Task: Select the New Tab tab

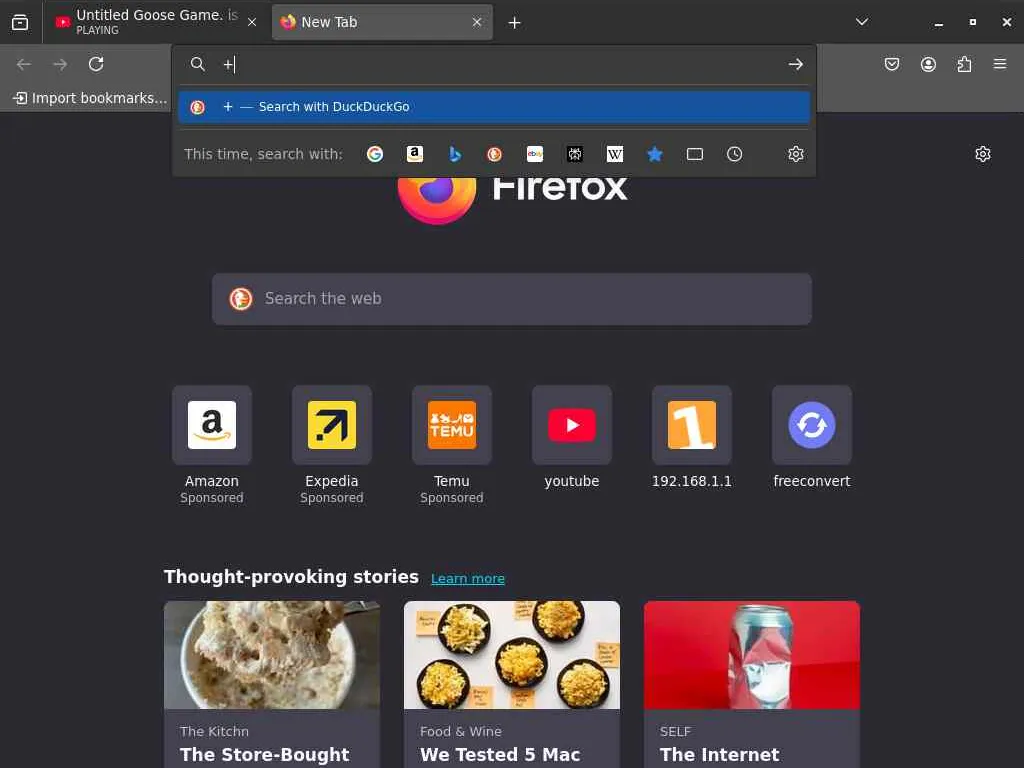Action: point(382,22)
